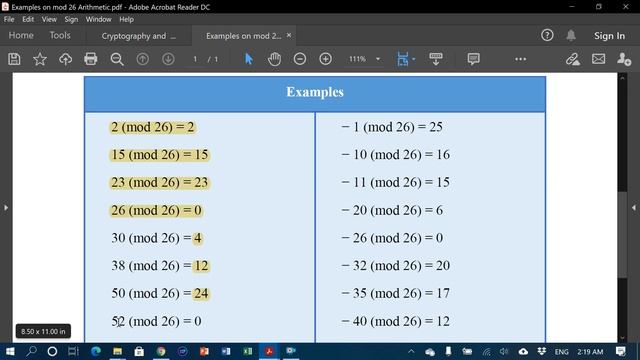Switch to Cryptography and document tab
The height and width of the screenshot is (360, 640).
coord(139,36)
